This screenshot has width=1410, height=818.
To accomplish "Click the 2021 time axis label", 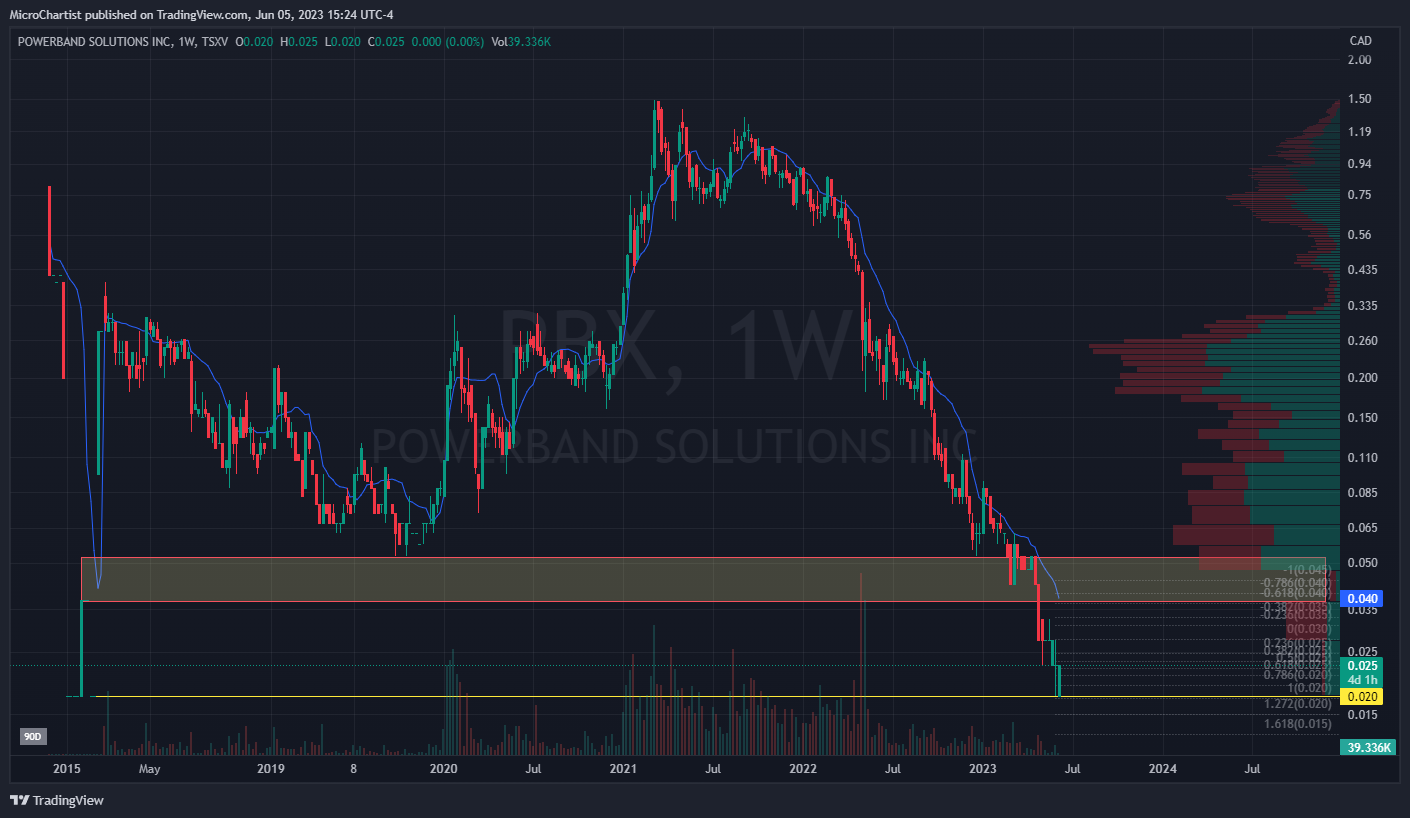I will (623, 769).
